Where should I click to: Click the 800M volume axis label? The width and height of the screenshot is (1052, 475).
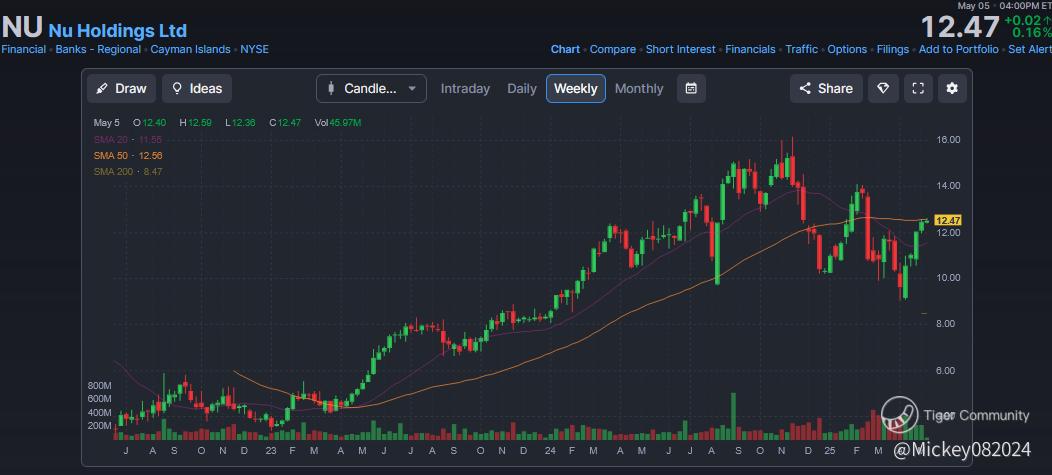point(99,386)
